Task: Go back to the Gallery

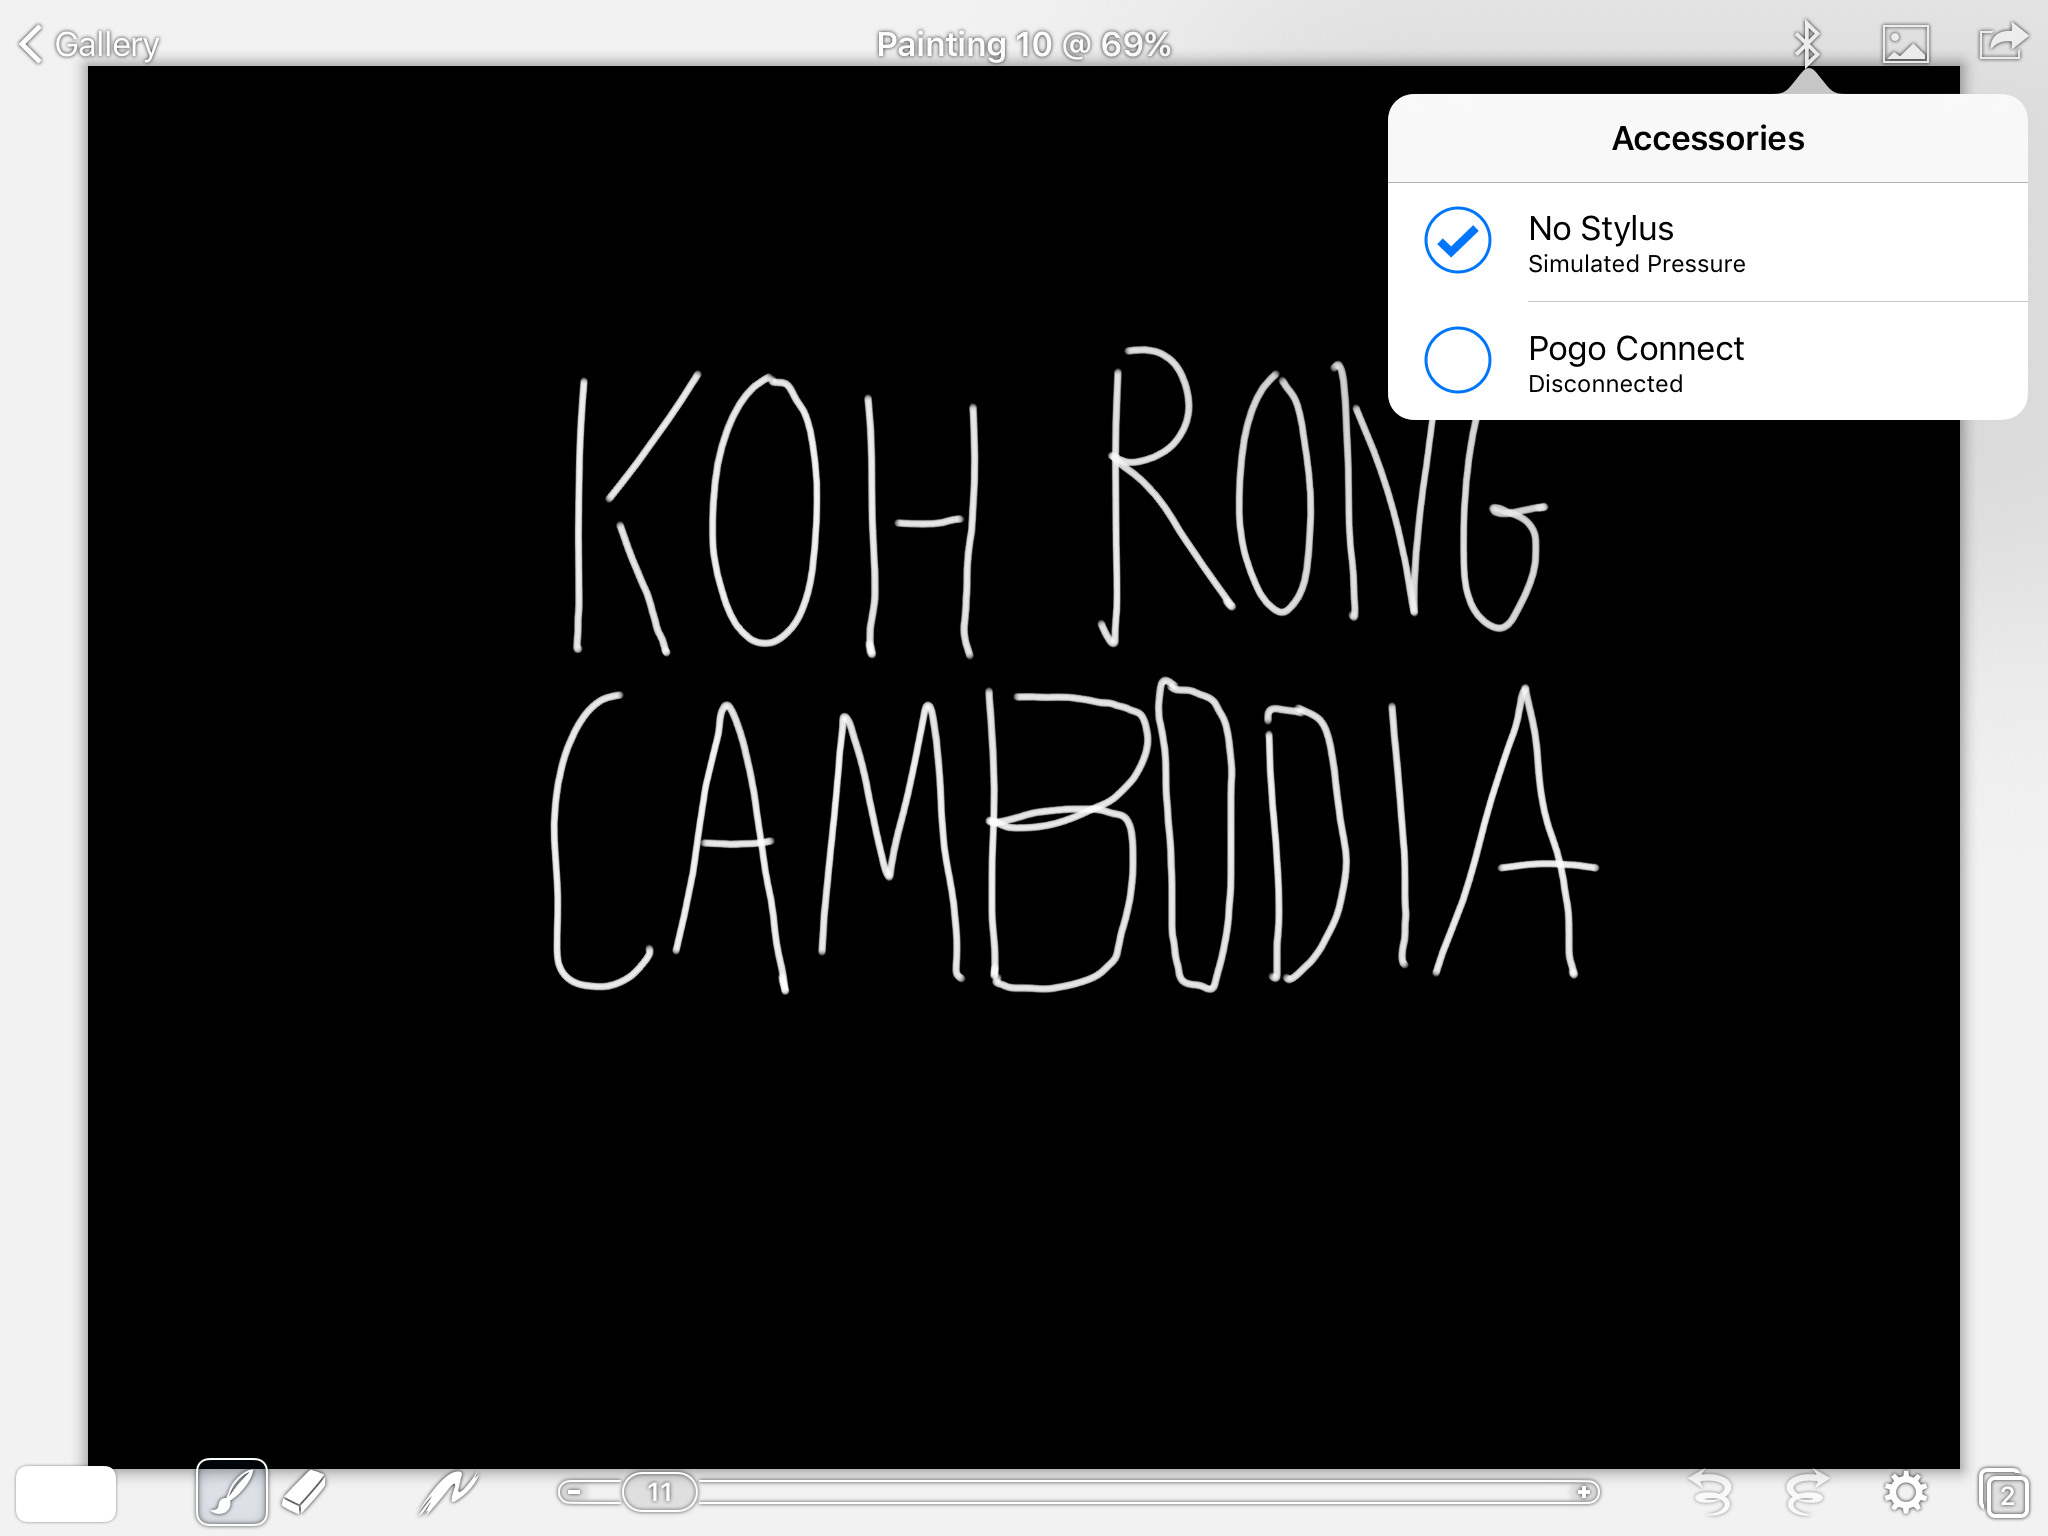Action: pos(89,44)
